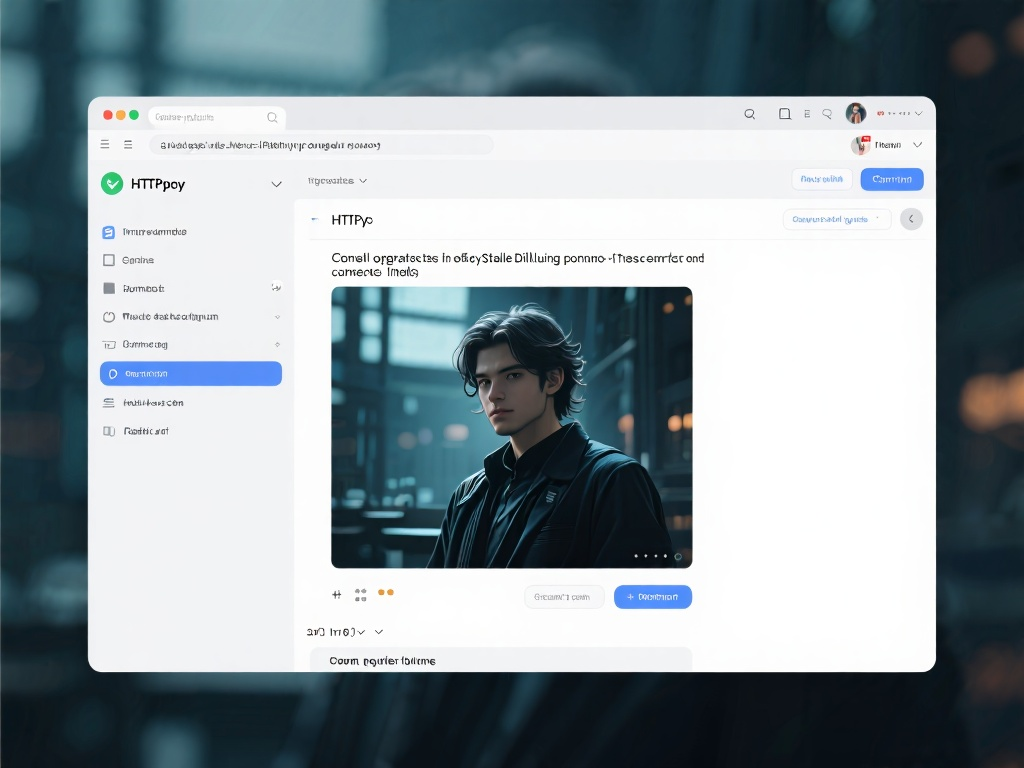Click the two orange dots below the image
The height and width of the screenshot is (768, 1024).
(x=386, y=592)
